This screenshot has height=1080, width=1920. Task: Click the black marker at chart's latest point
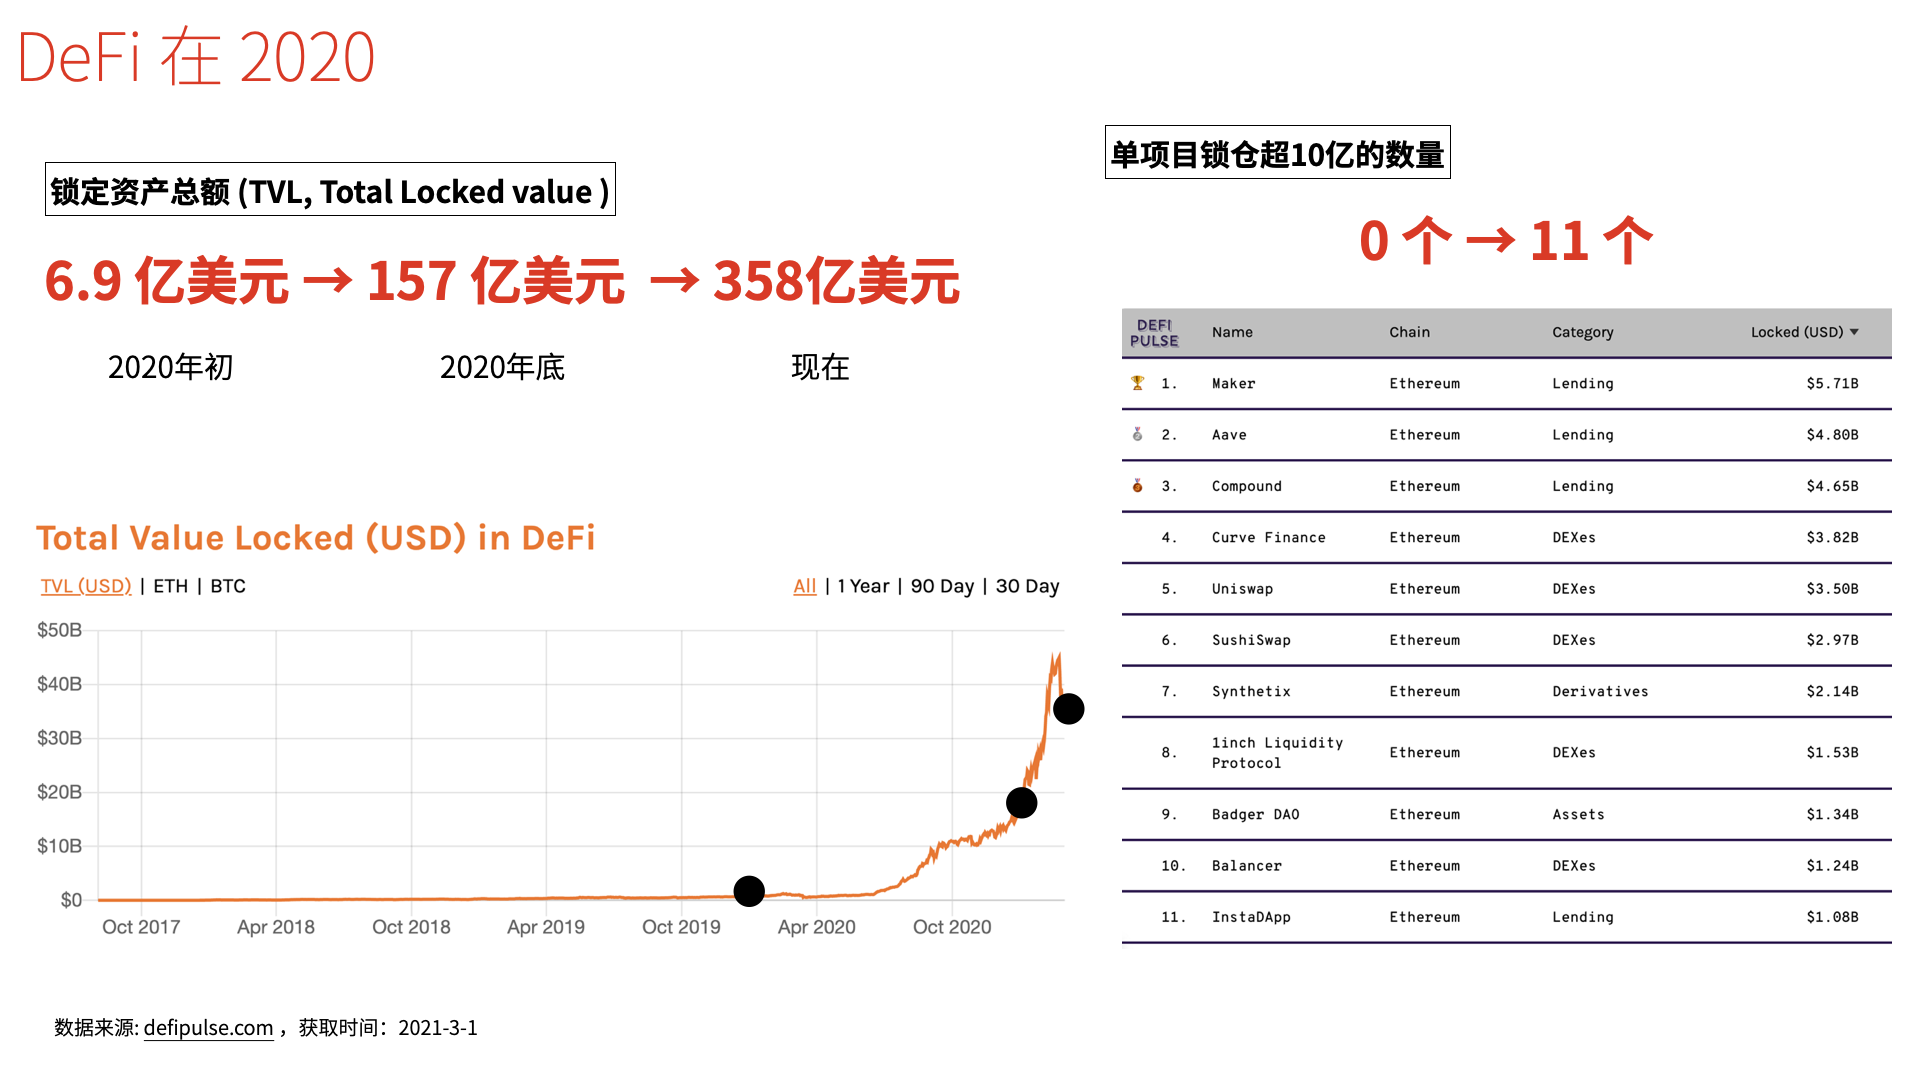[1068, 709]
